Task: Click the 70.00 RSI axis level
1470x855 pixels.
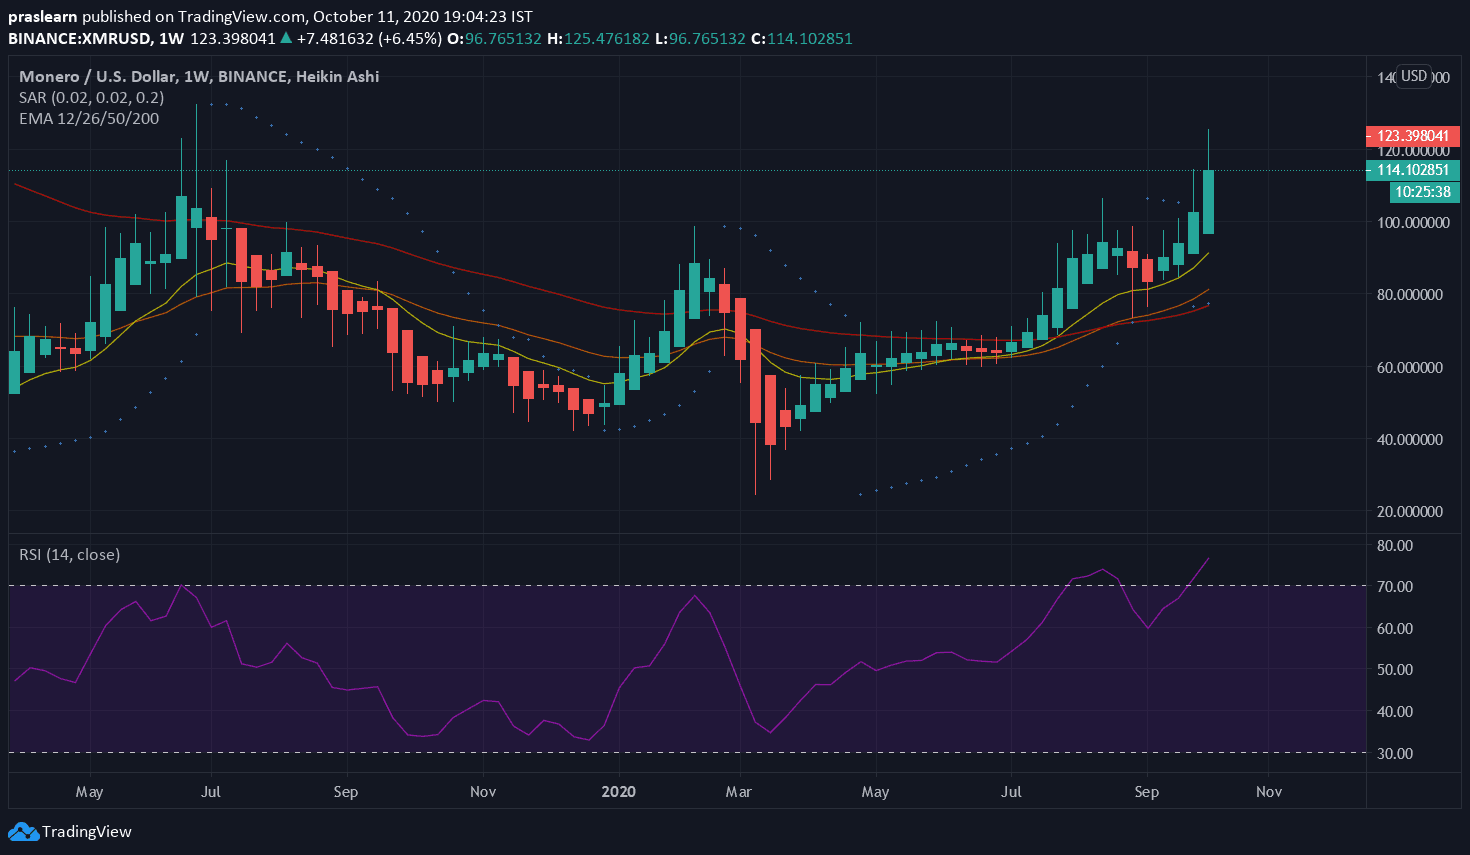Action: (1395, 586)
